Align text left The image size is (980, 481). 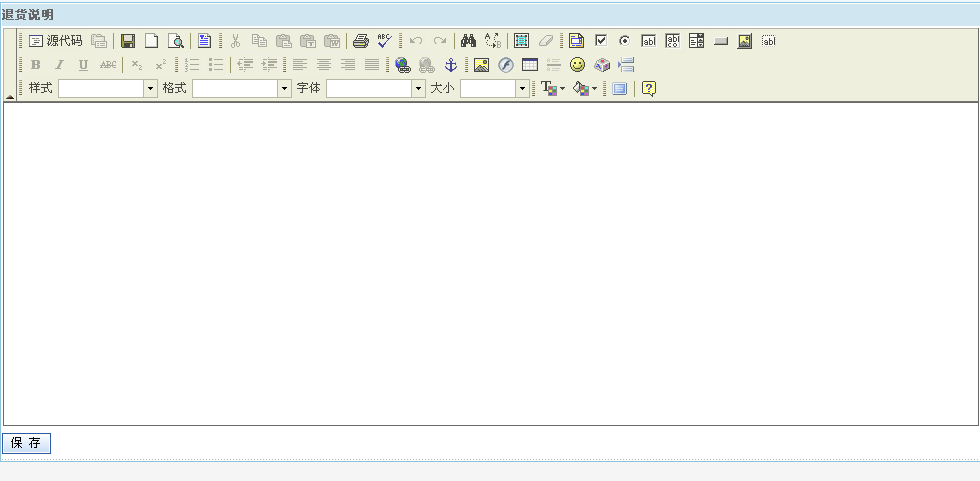(x=300, y=64)
